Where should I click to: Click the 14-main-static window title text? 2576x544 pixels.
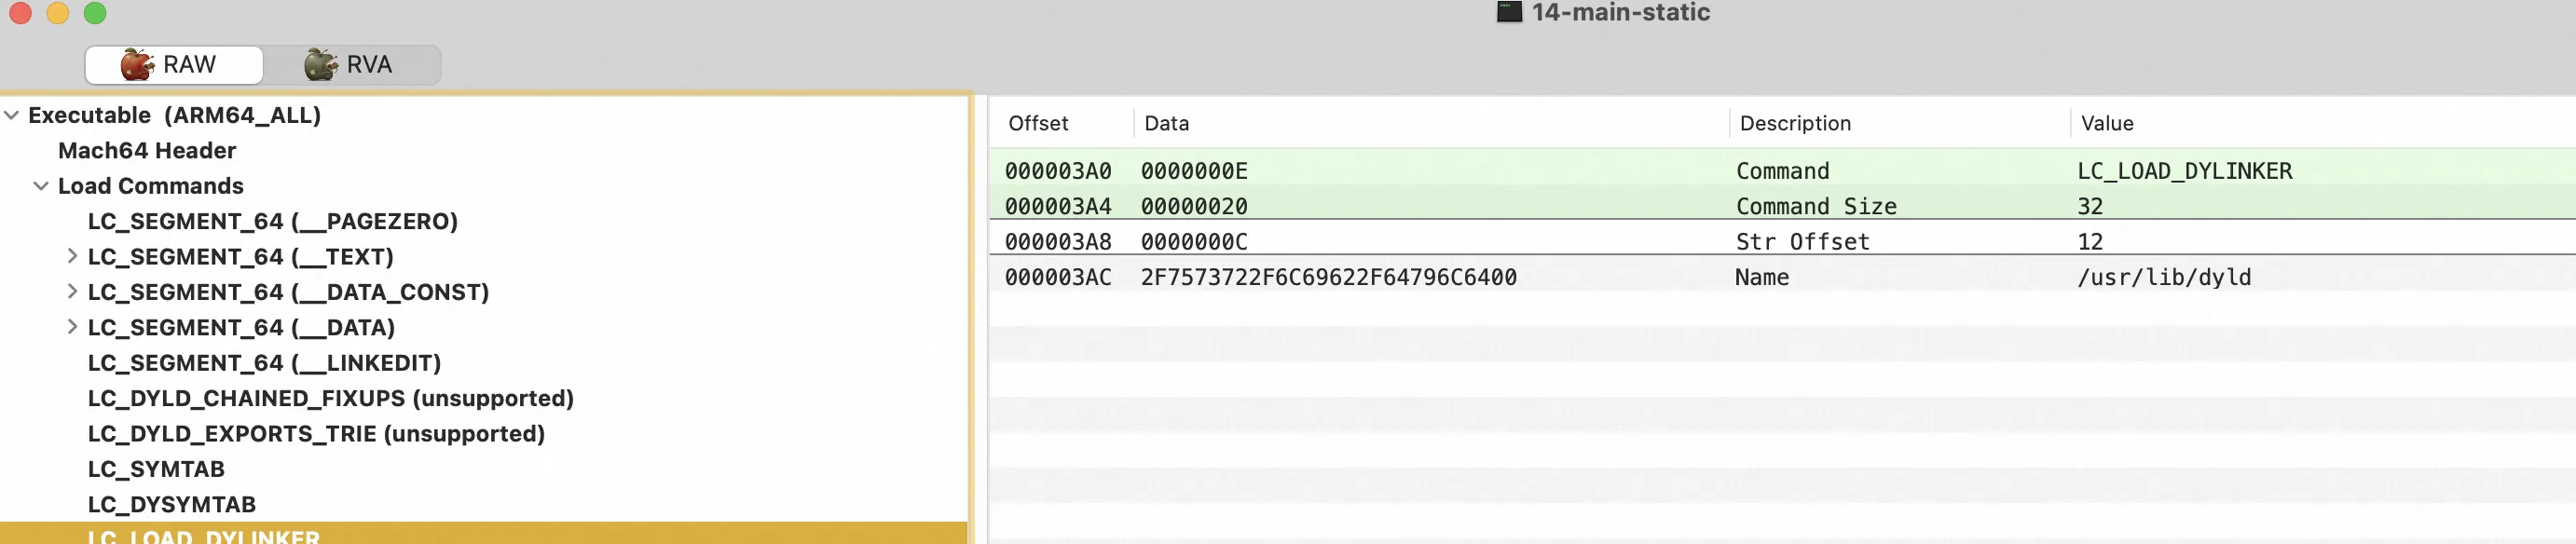1621,12
